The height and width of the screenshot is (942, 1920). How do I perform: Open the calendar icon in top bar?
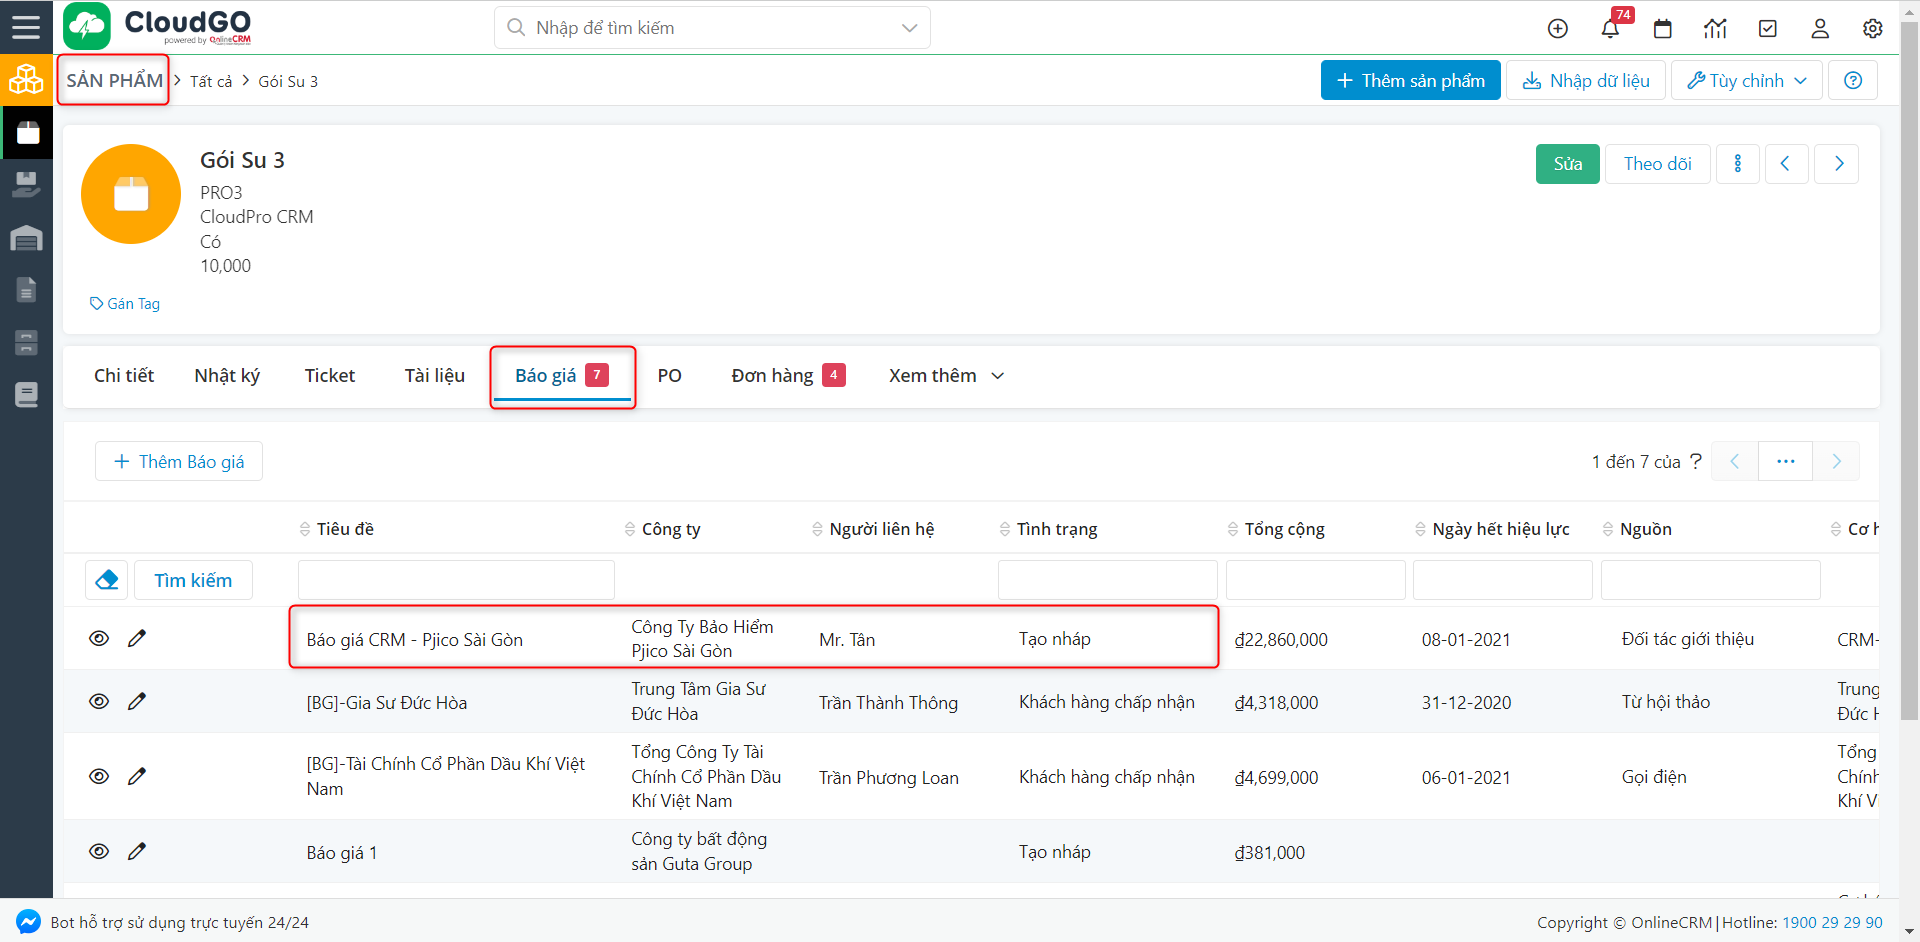pos(1663,29)
